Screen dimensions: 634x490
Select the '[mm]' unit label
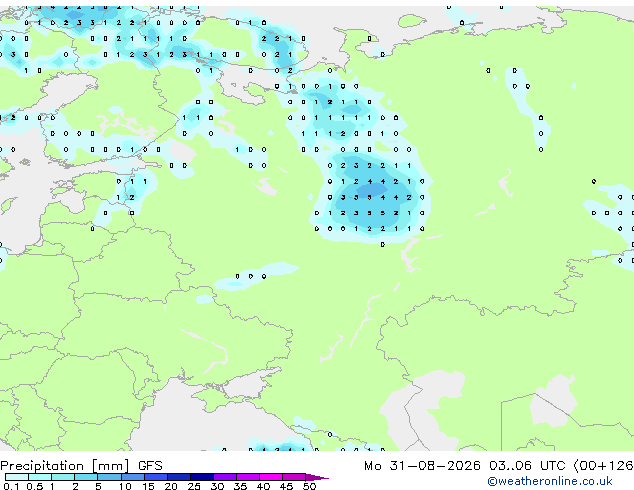coord(110,466)
